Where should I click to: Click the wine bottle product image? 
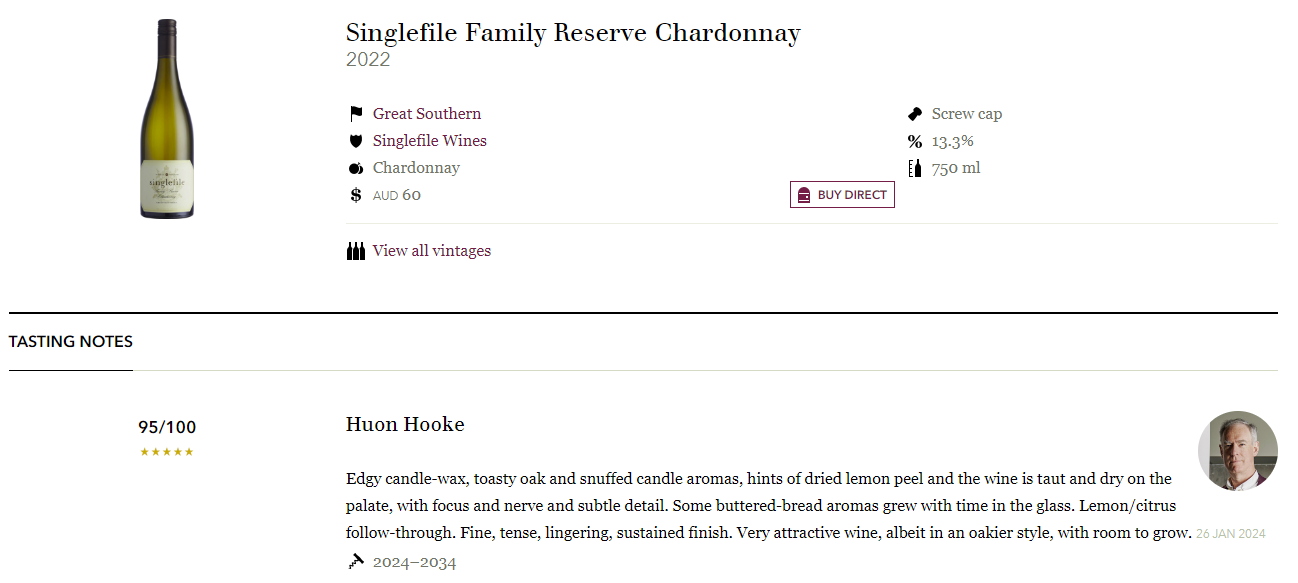(167, 119)
